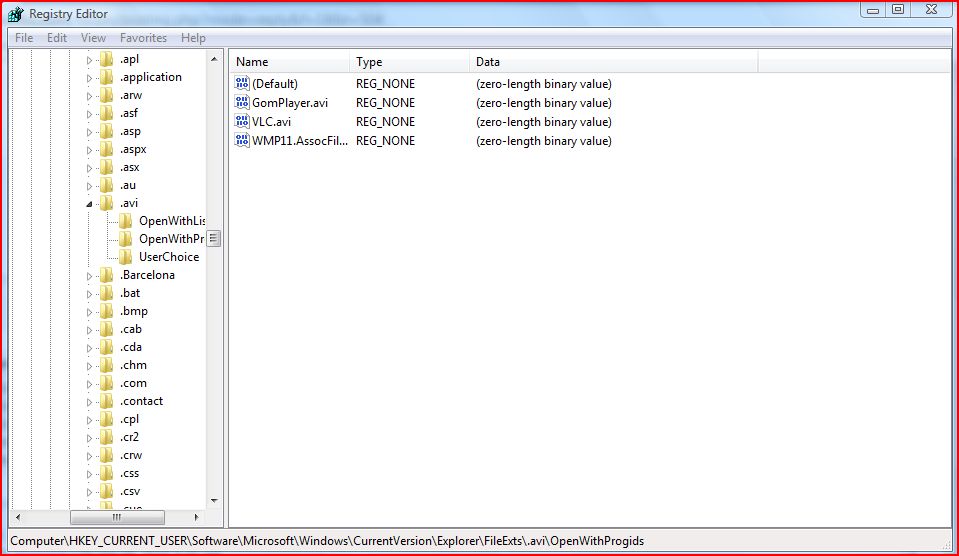This screenshot has width=959, height=556.
Task: Click the OpenWithList folder icon
Action: 125,221
